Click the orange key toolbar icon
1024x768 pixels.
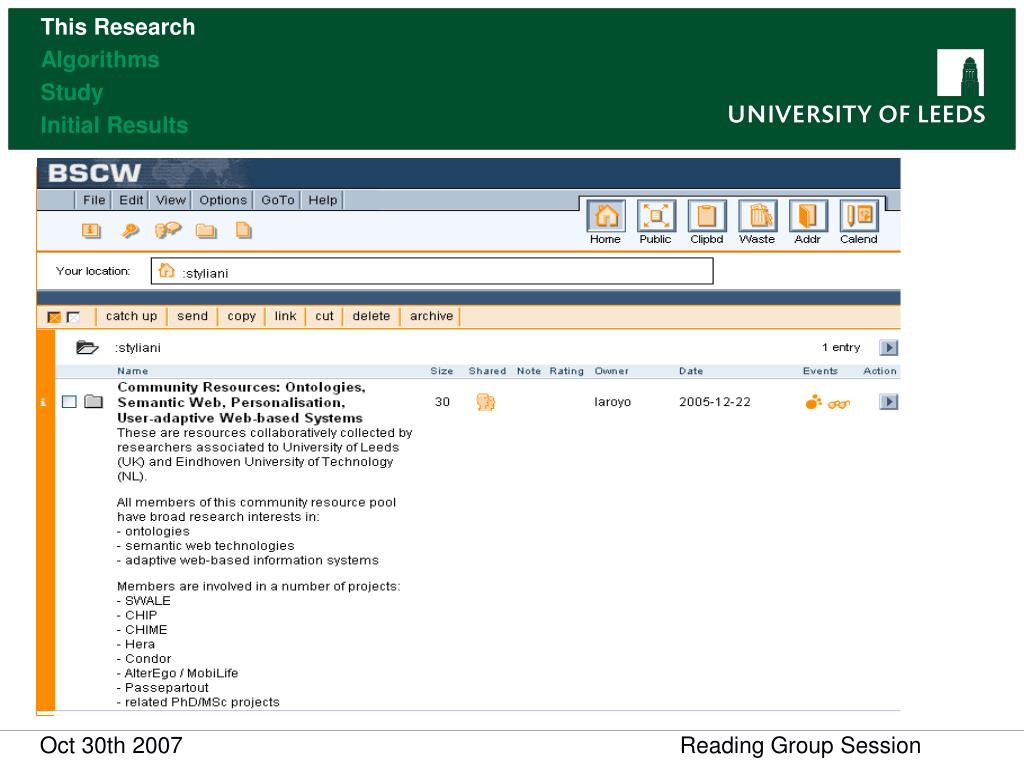(x=130, y=231)
